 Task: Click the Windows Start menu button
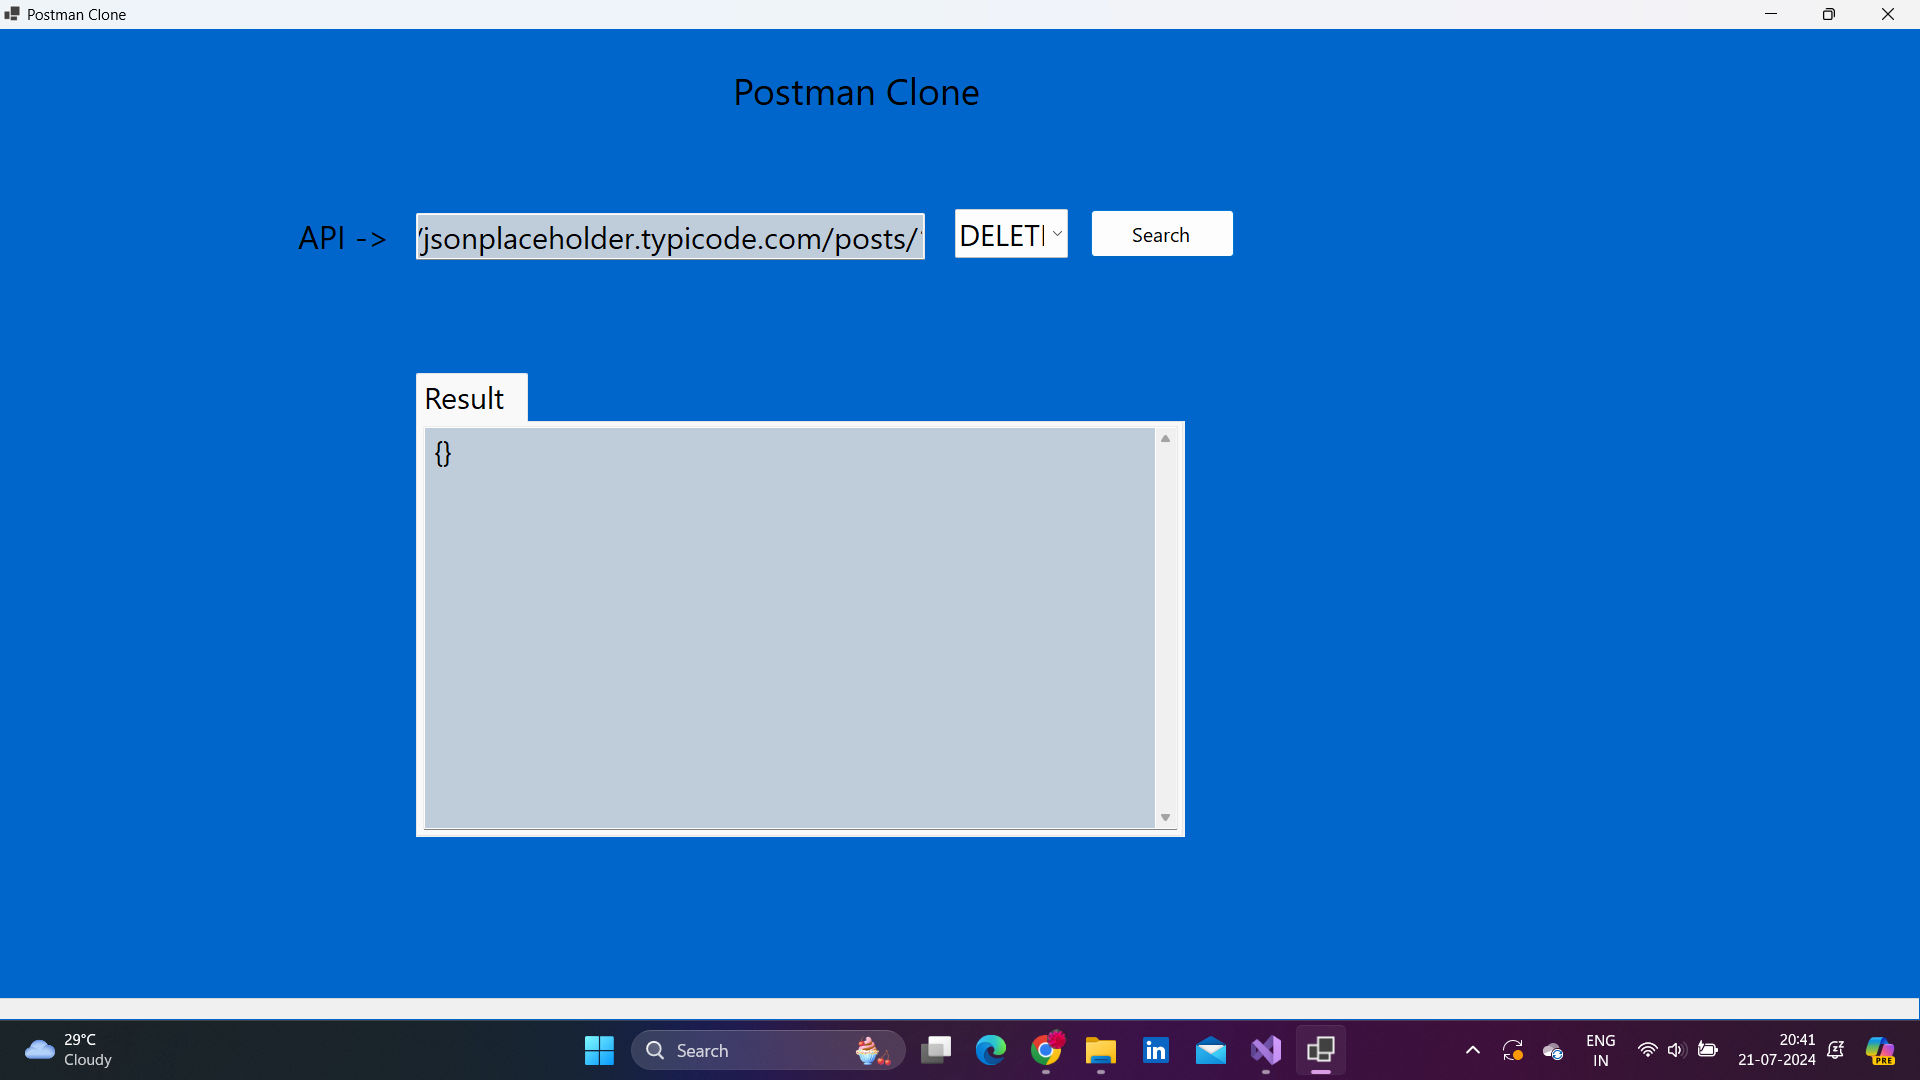point(599,1048)
